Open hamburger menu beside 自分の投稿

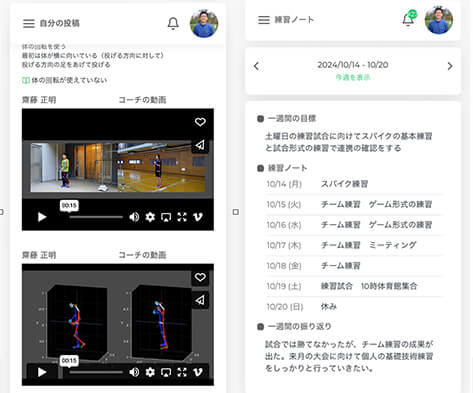point(29,23)
